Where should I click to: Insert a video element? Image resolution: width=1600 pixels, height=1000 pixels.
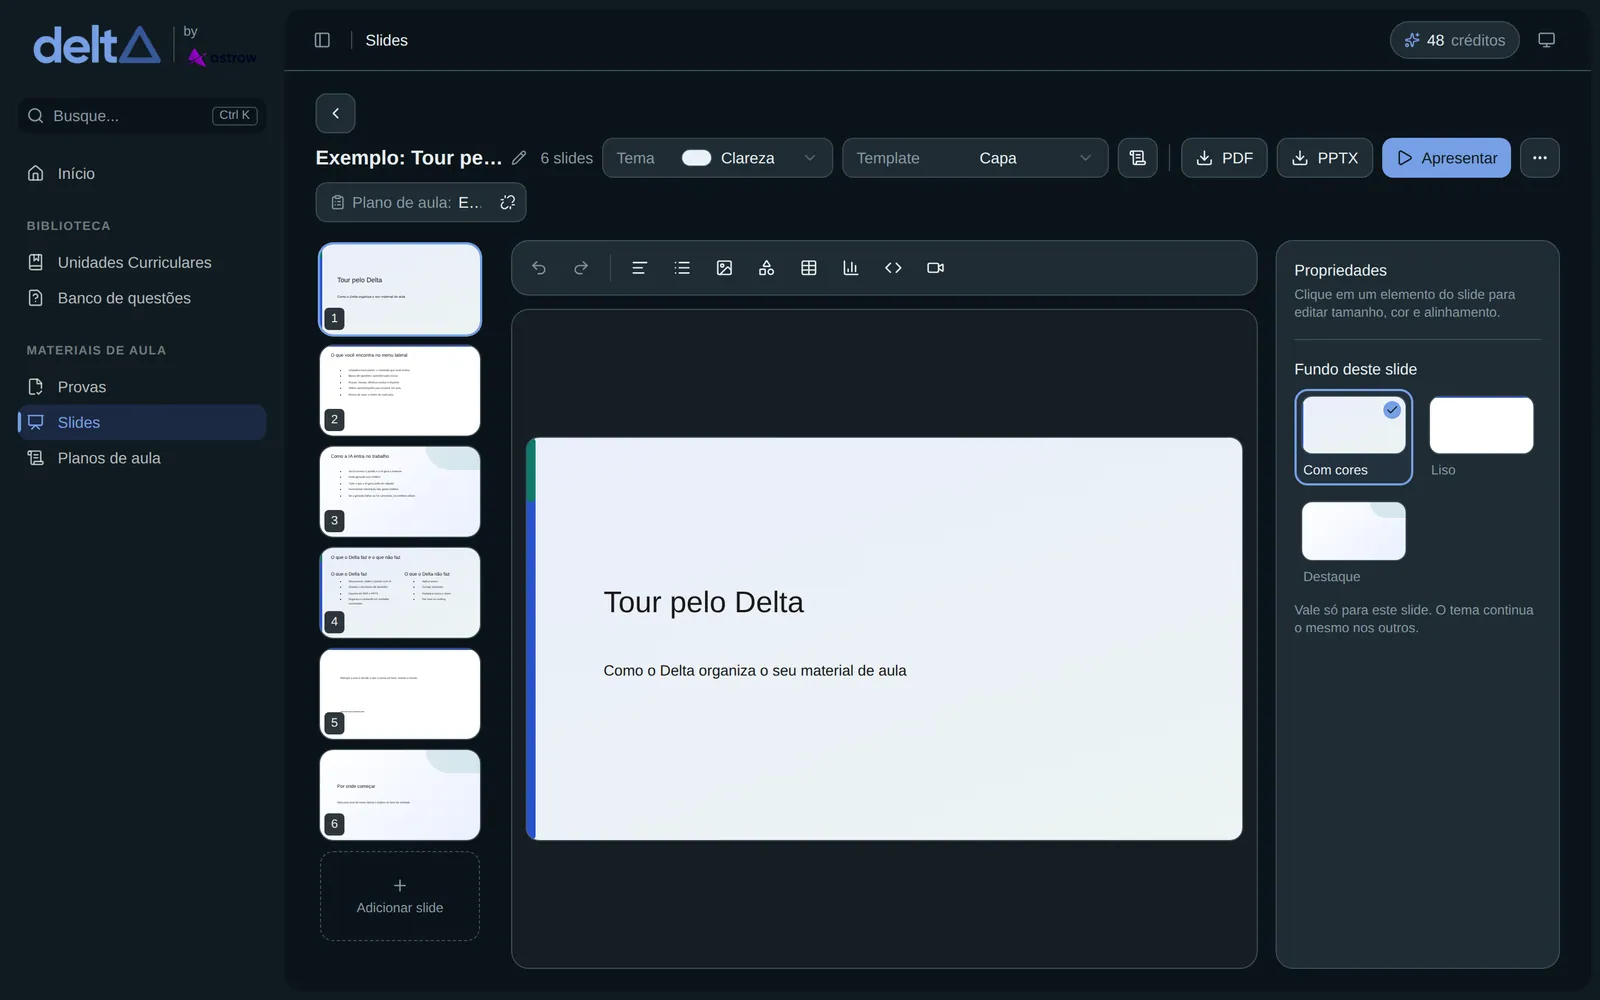[936, 268]
